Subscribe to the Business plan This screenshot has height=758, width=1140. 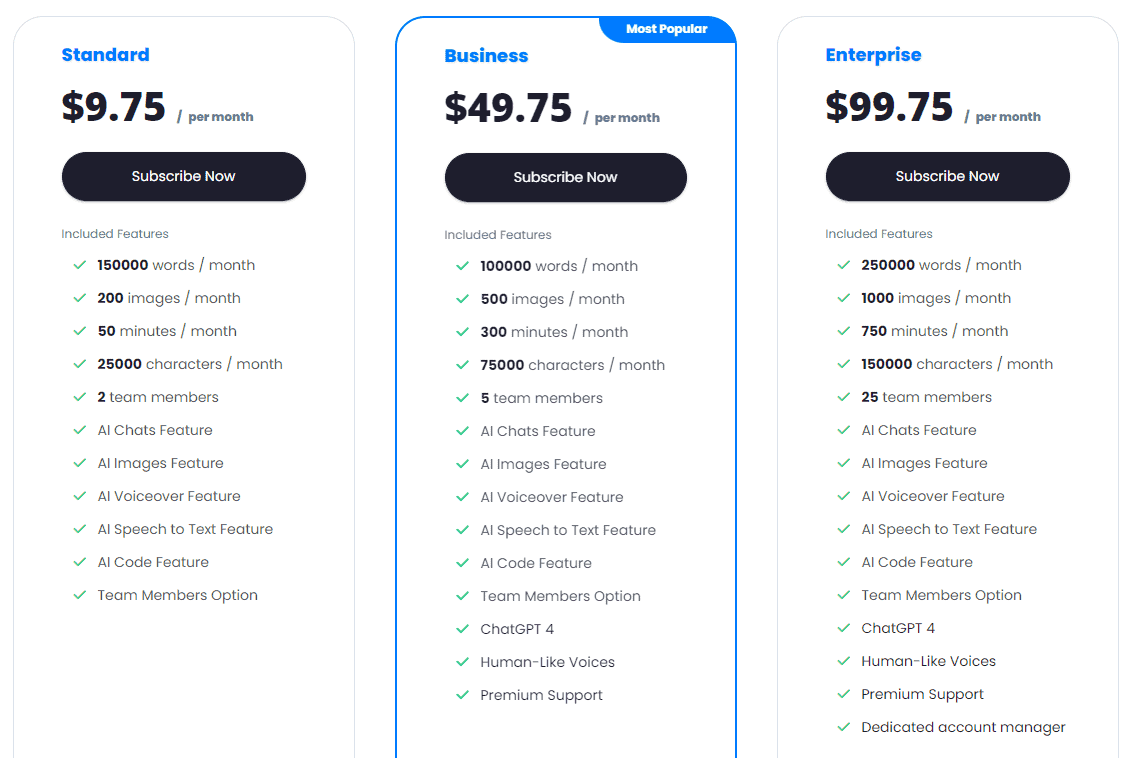pyautogui.click(x=565, y=177)
